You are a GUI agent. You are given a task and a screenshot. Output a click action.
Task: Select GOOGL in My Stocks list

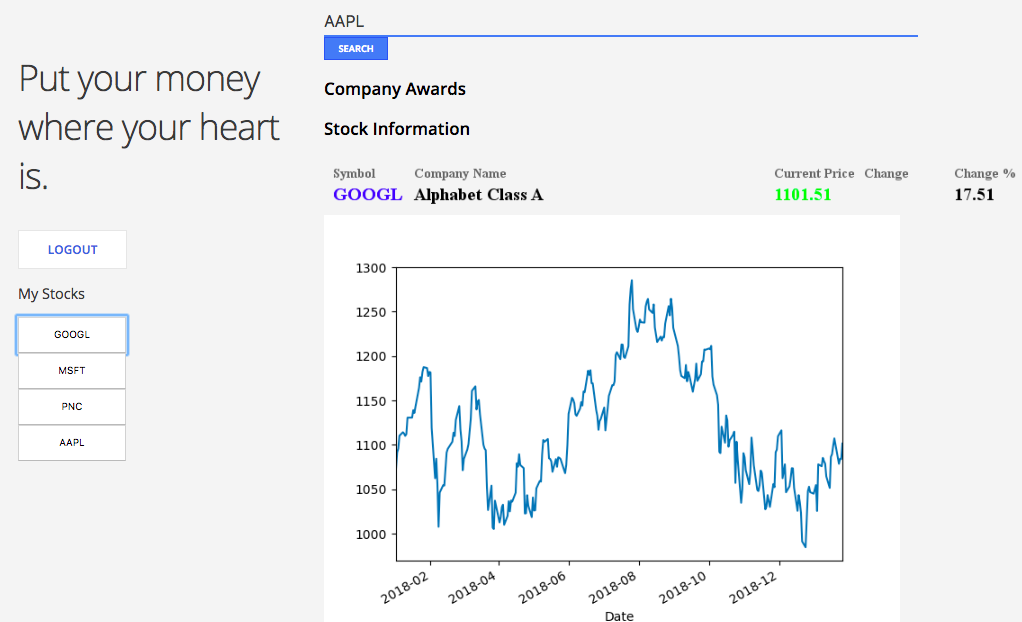click(72, 335)
